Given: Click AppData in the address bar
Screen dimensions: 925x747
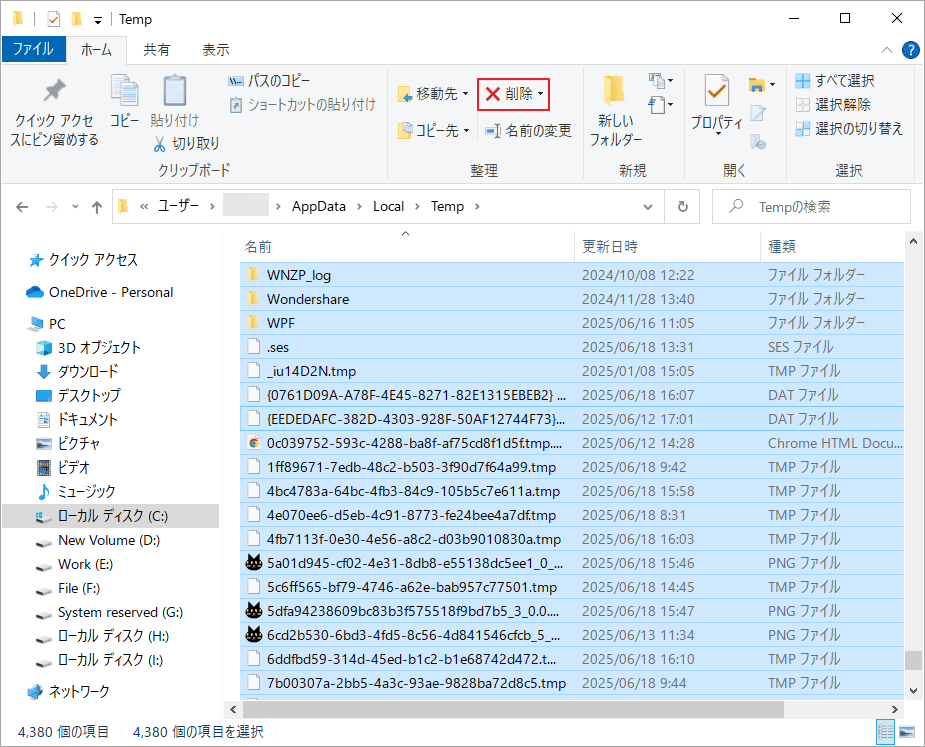Looking at the screenshot, I should 319,207.
